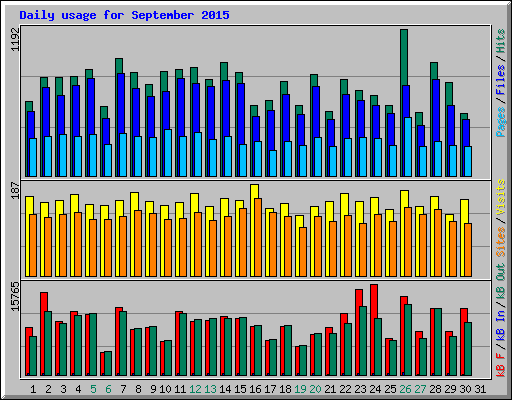Screen dimensions: 512x400
Task: Click the dark blue Files bar for day 28
Action: tap(436, 110)
